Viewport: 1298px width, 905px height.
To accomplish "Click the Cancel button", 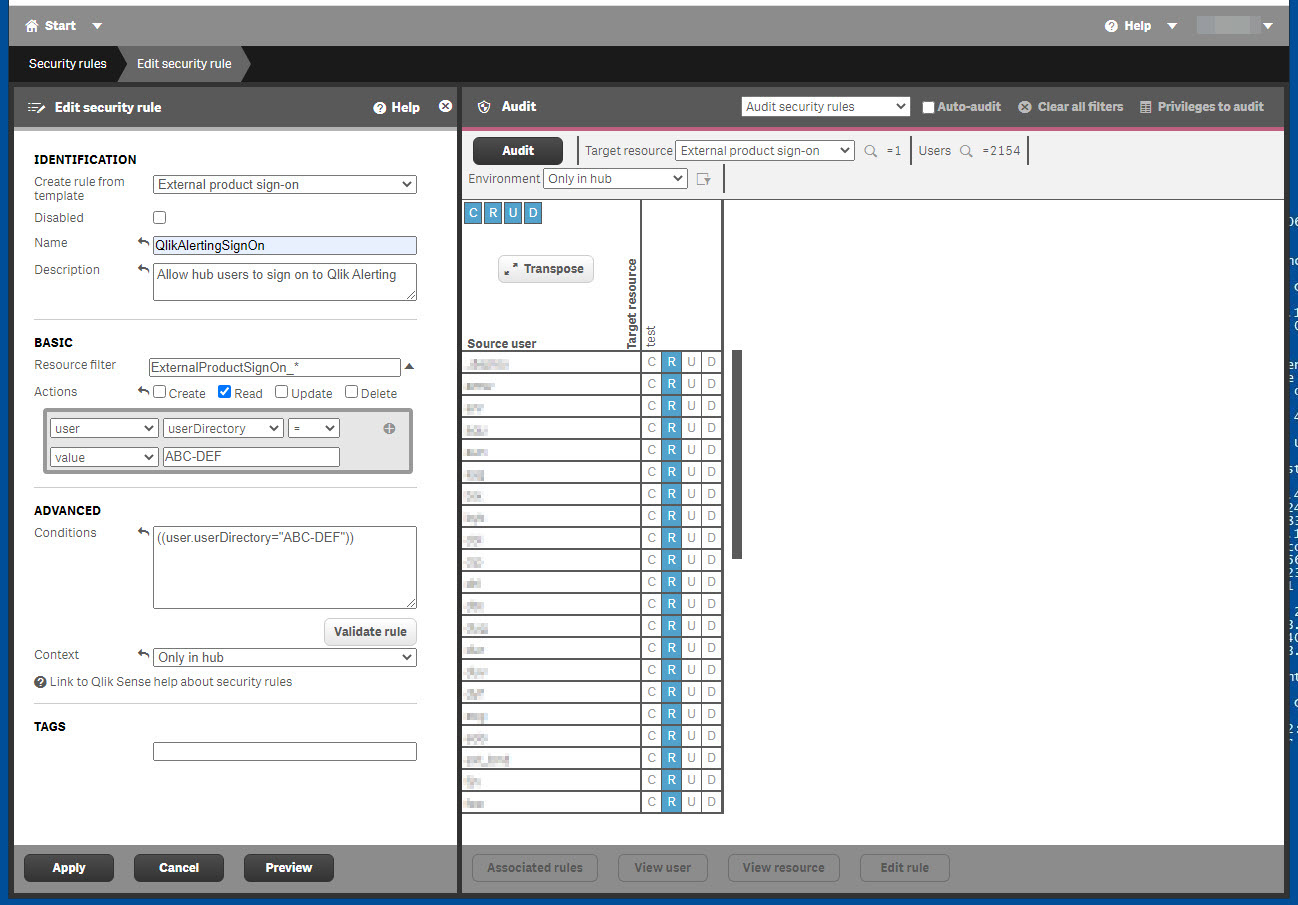I will coord(179,868).
